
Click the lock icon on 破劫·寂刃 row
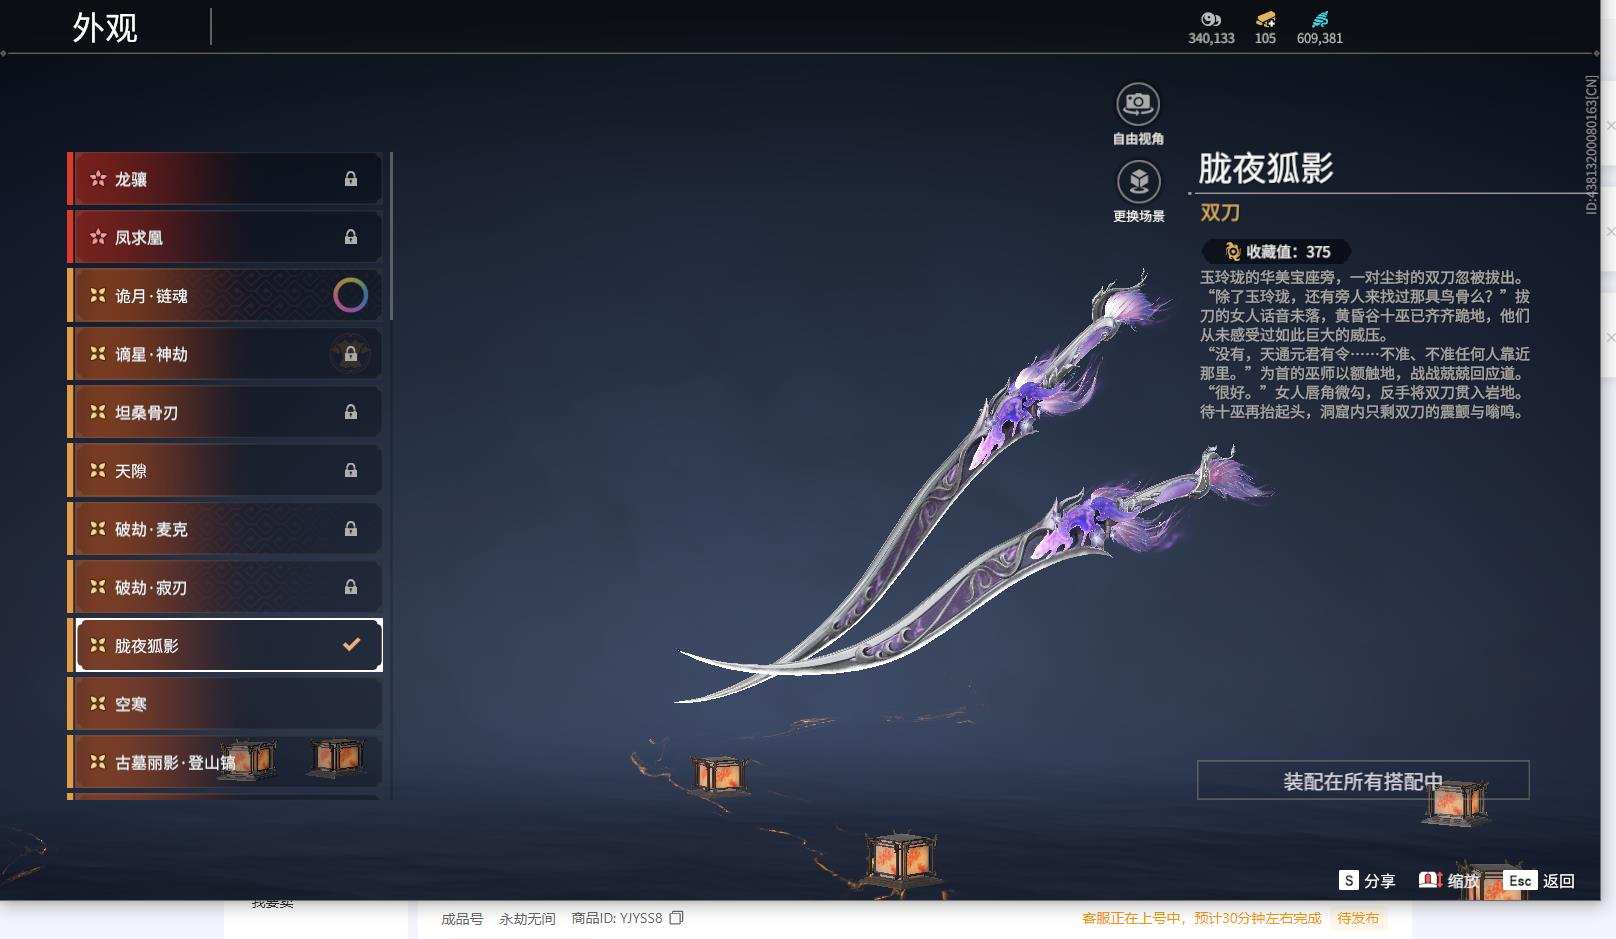tap(351, 587)
